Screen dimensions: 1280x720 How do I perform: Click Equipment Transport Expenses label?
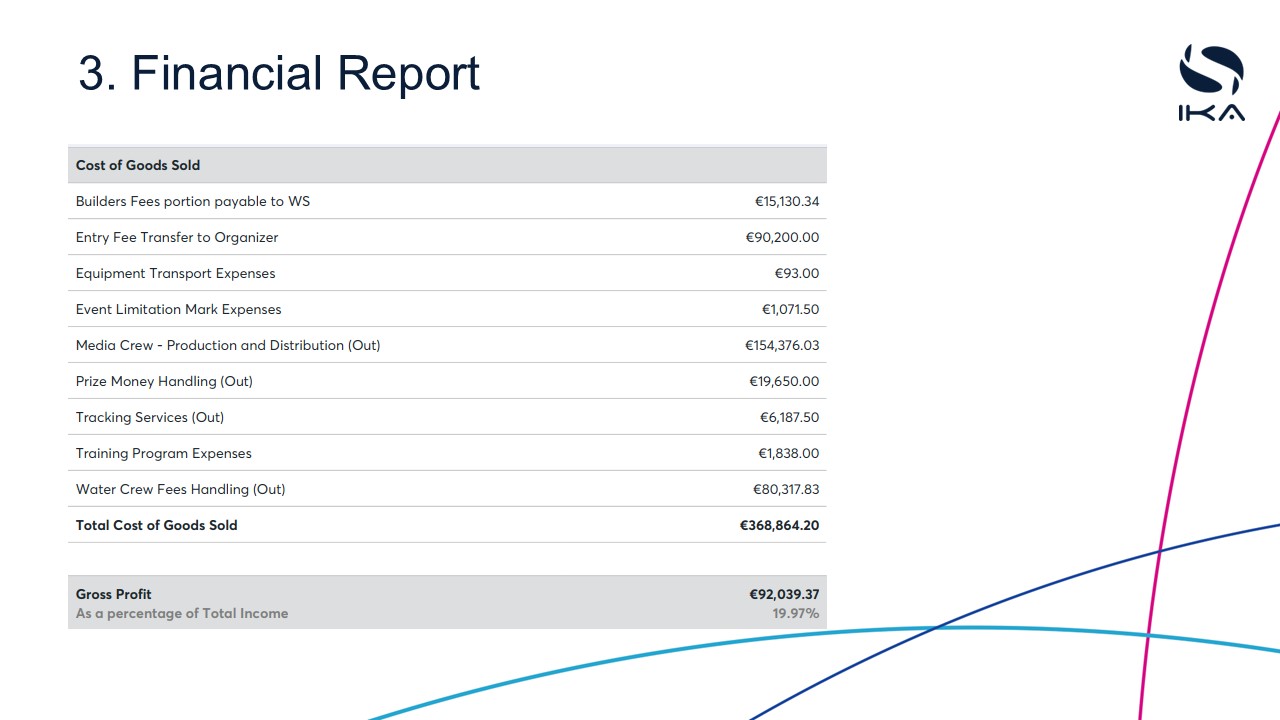pyautogui.click(x=175, y=273)
